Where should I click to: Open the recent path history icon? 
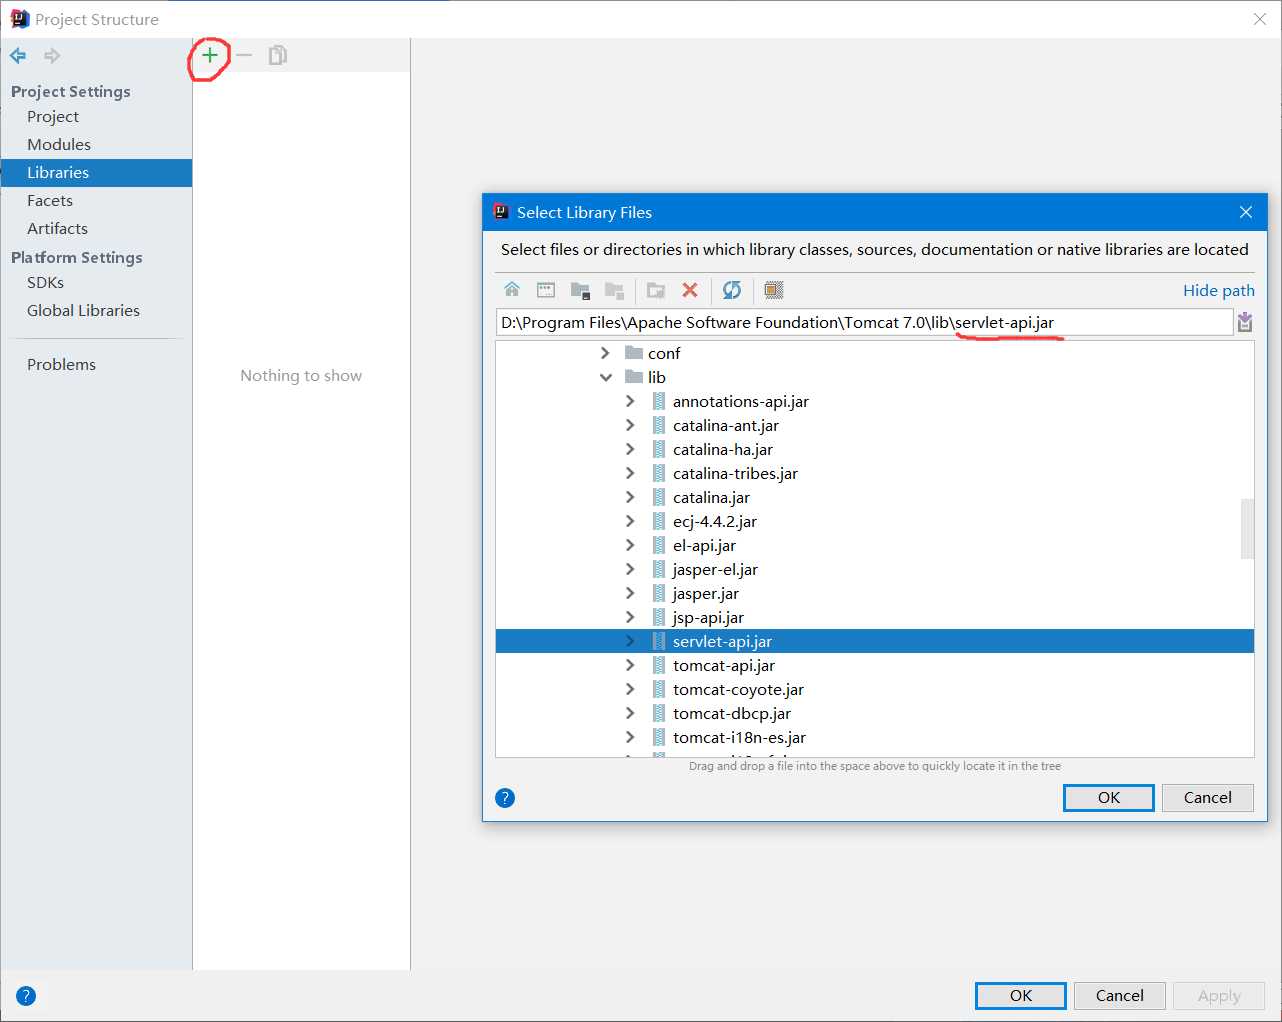coord(1245,322)
